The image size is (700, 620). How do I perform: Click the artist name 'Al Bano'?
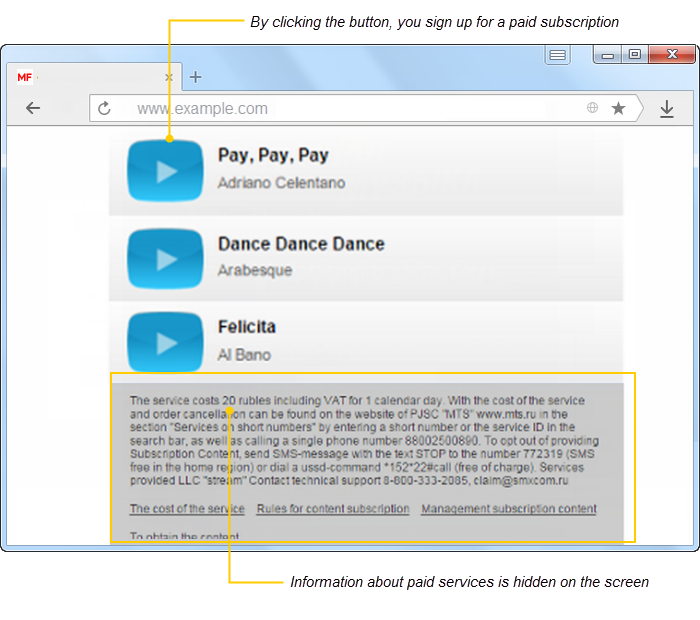click(x=244, y=355)
